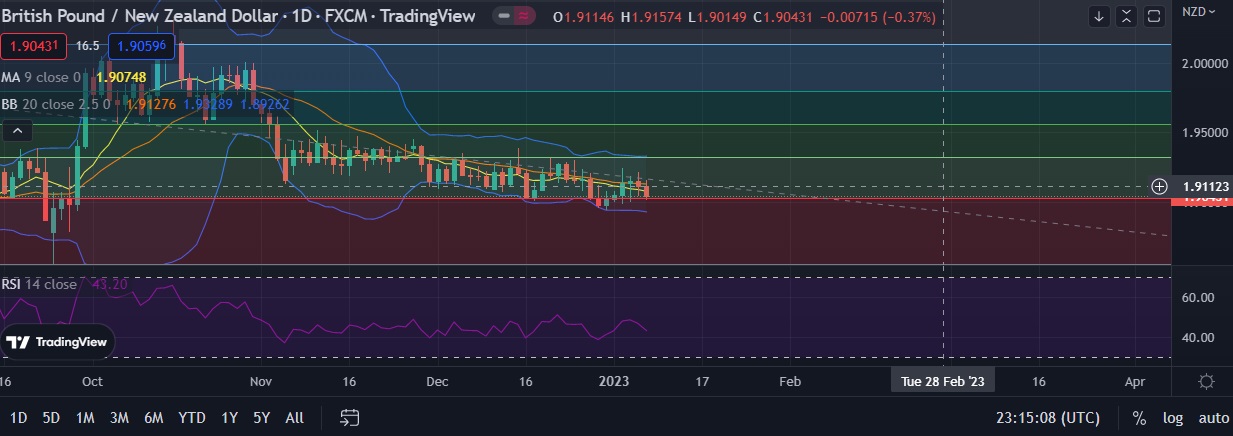Click the blue buy price 1.90596 button

point(141,46)
